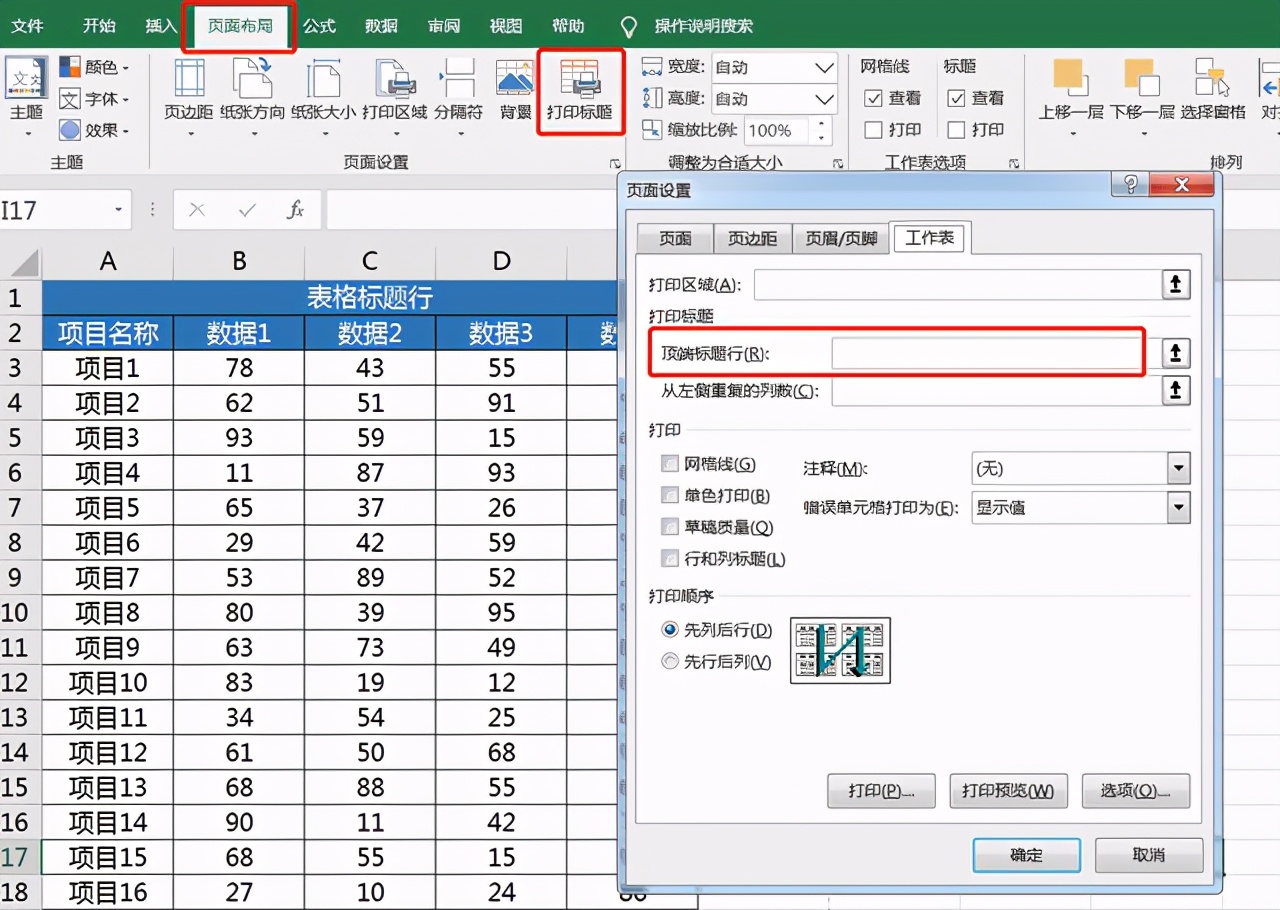Click the Background (背景) icon
The height and width of the screenshot is (910, 1280).
(x=516, y=78)
